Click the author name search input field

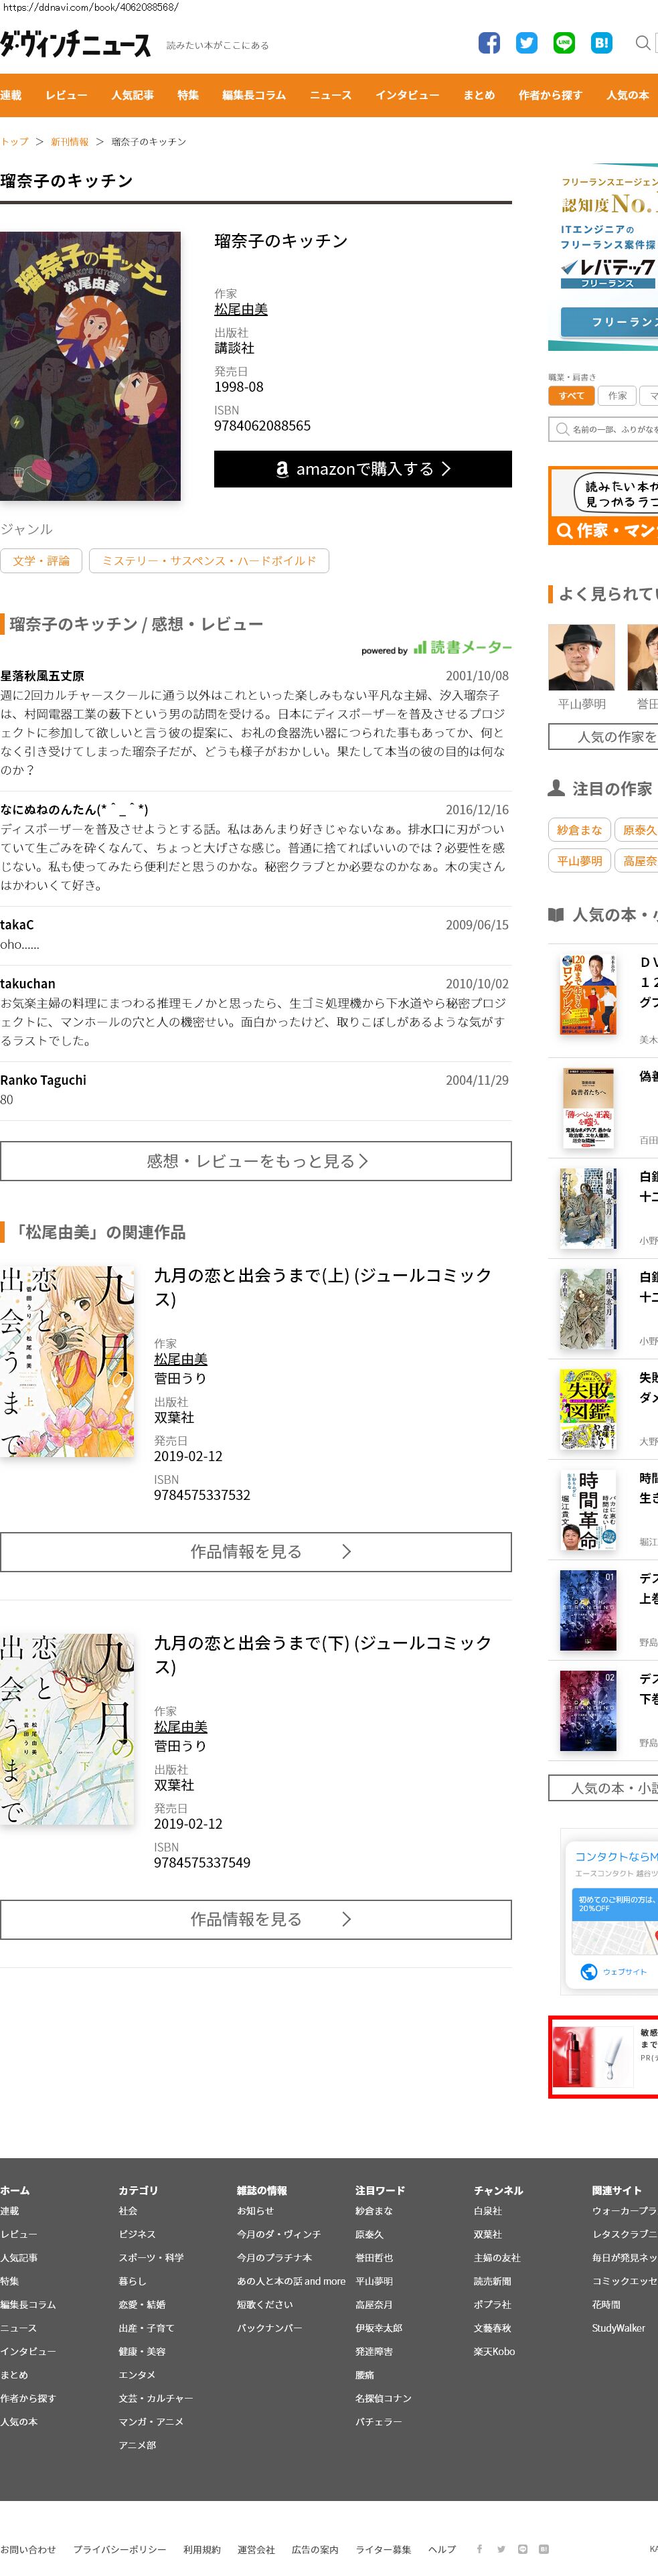[x=603, y=429]
